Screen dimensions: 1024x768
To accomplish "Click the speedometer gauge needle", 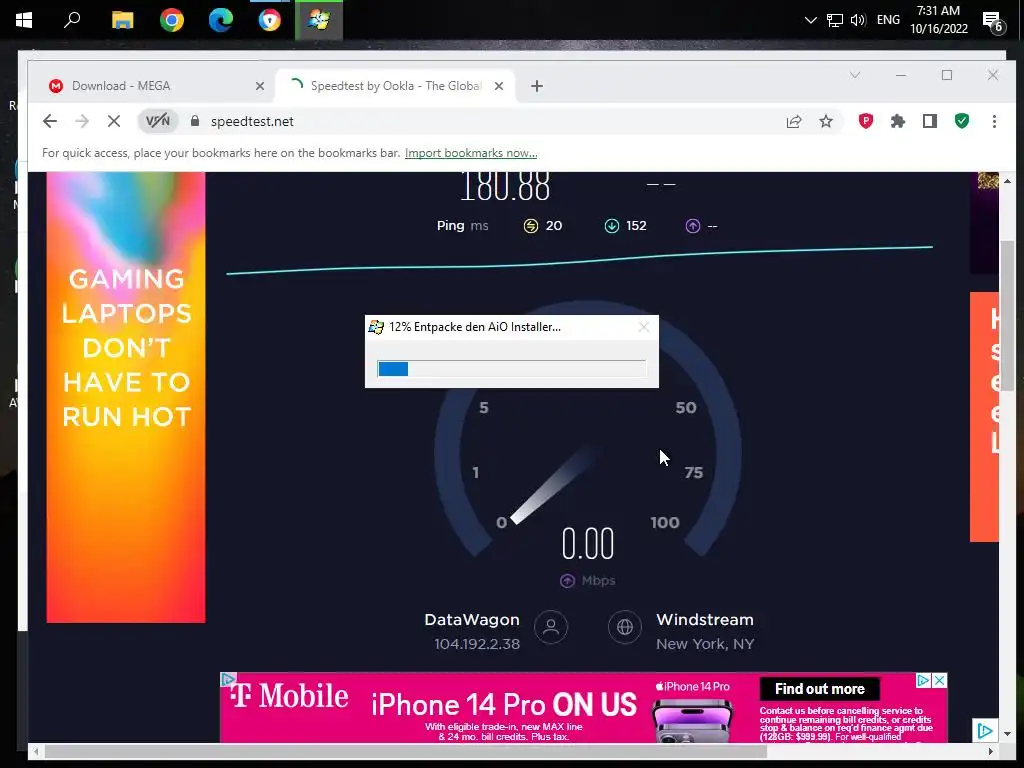I will pos(554,485).
